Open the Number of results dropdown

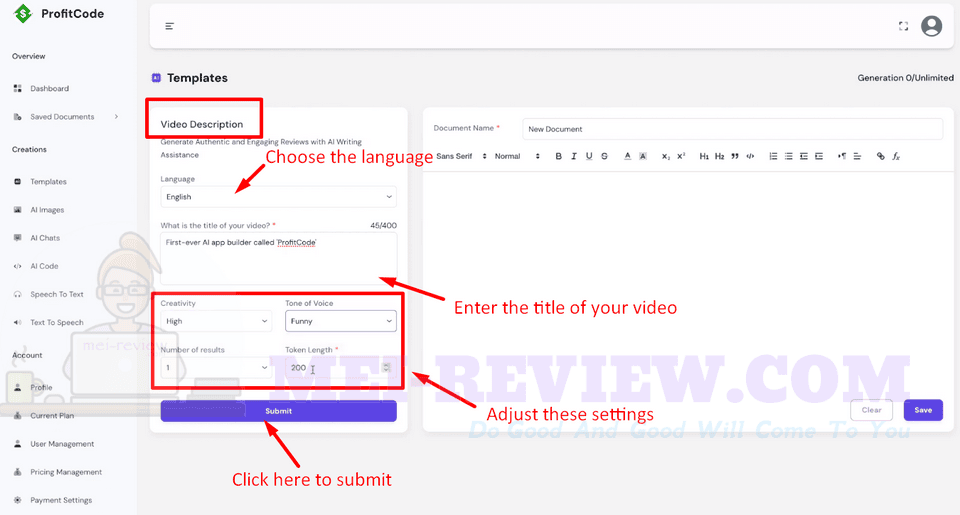[x=216, y=367]
